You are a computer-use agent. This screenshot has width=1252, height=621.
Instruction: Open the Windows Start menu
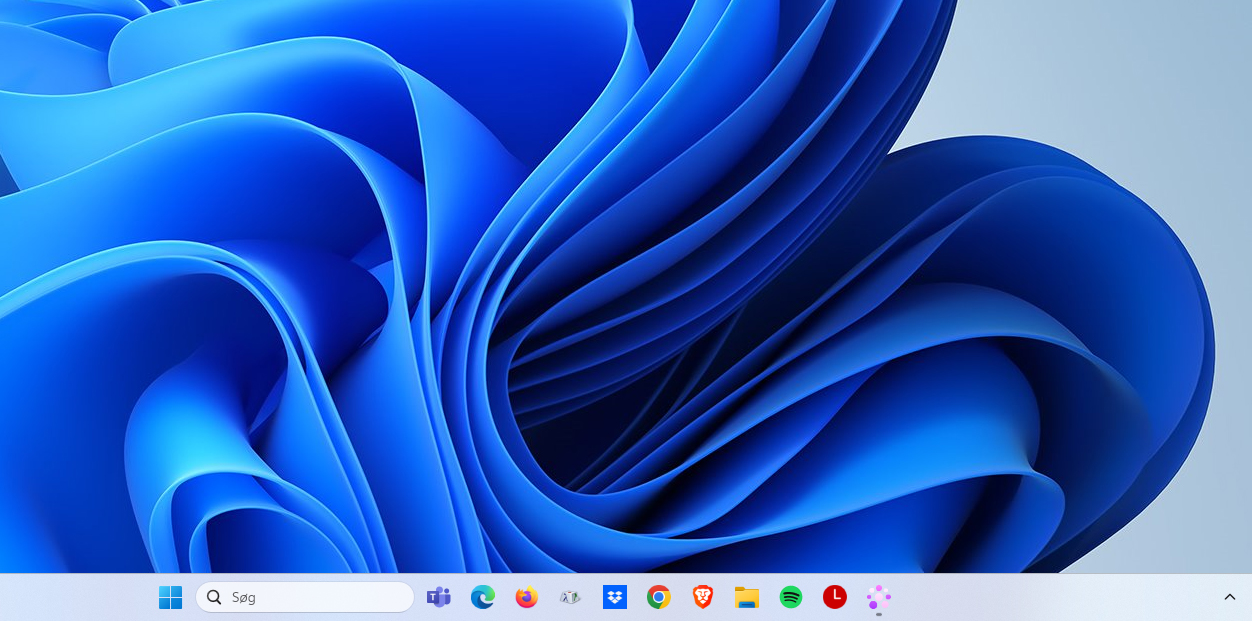(171, 597)
